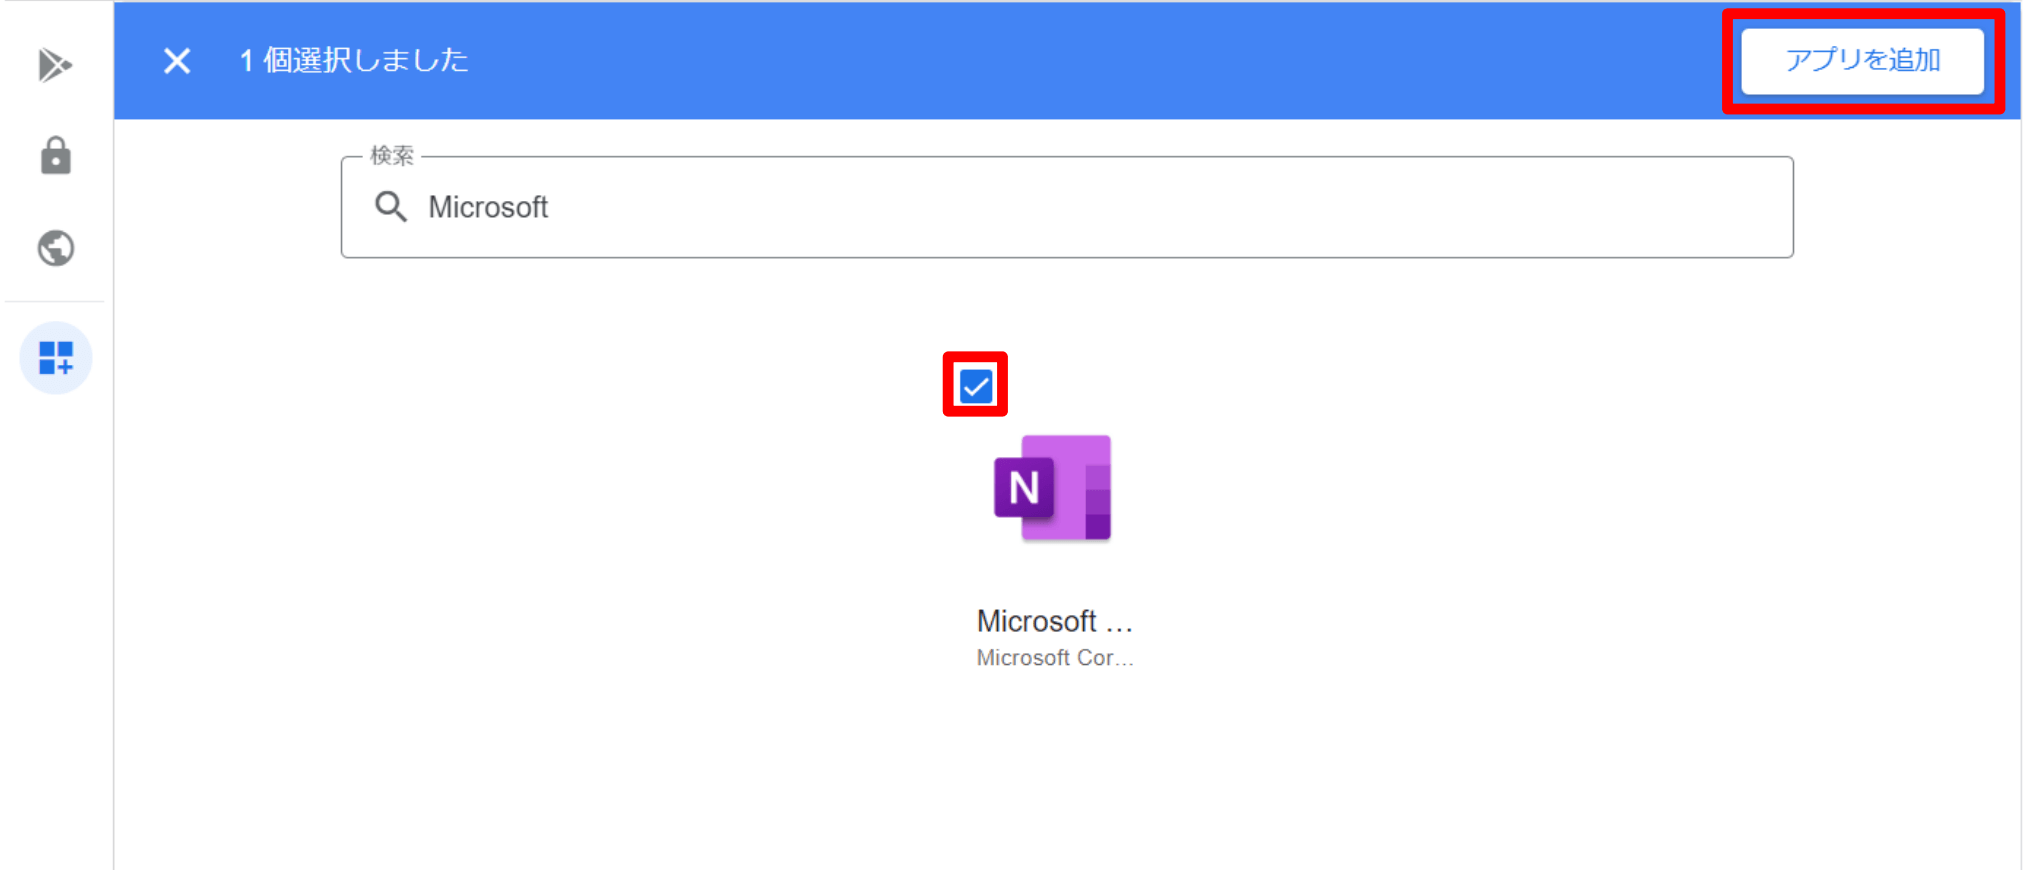Viewport: 2040px width, 870px height.
Task: Open the Google Play store icon in sidebar
Action: [x=55, y=65]
